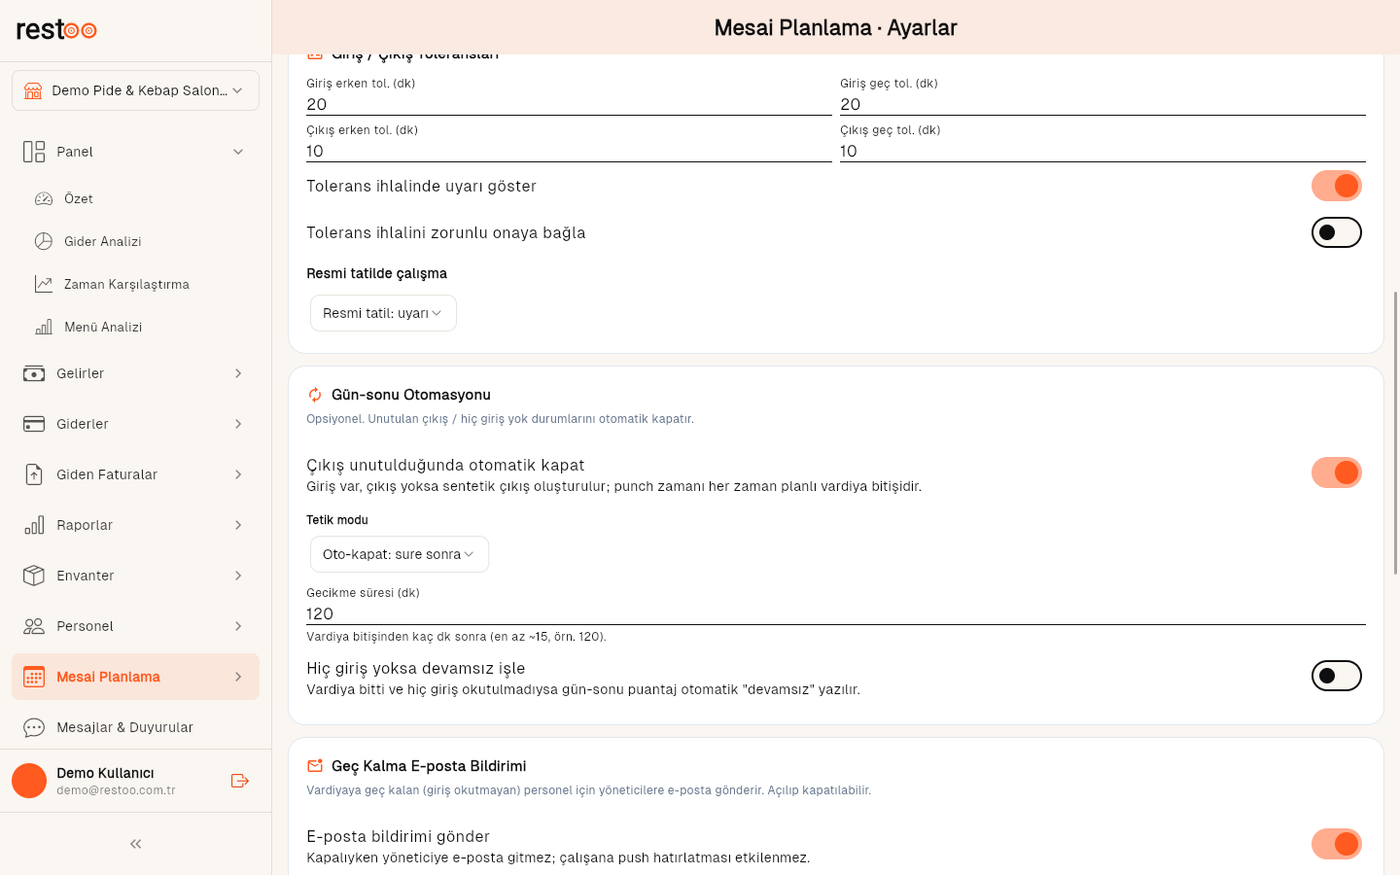The width and height of the screenshot is (1400, 875).
Task: Click the Personel people icon
Action: 34,626
